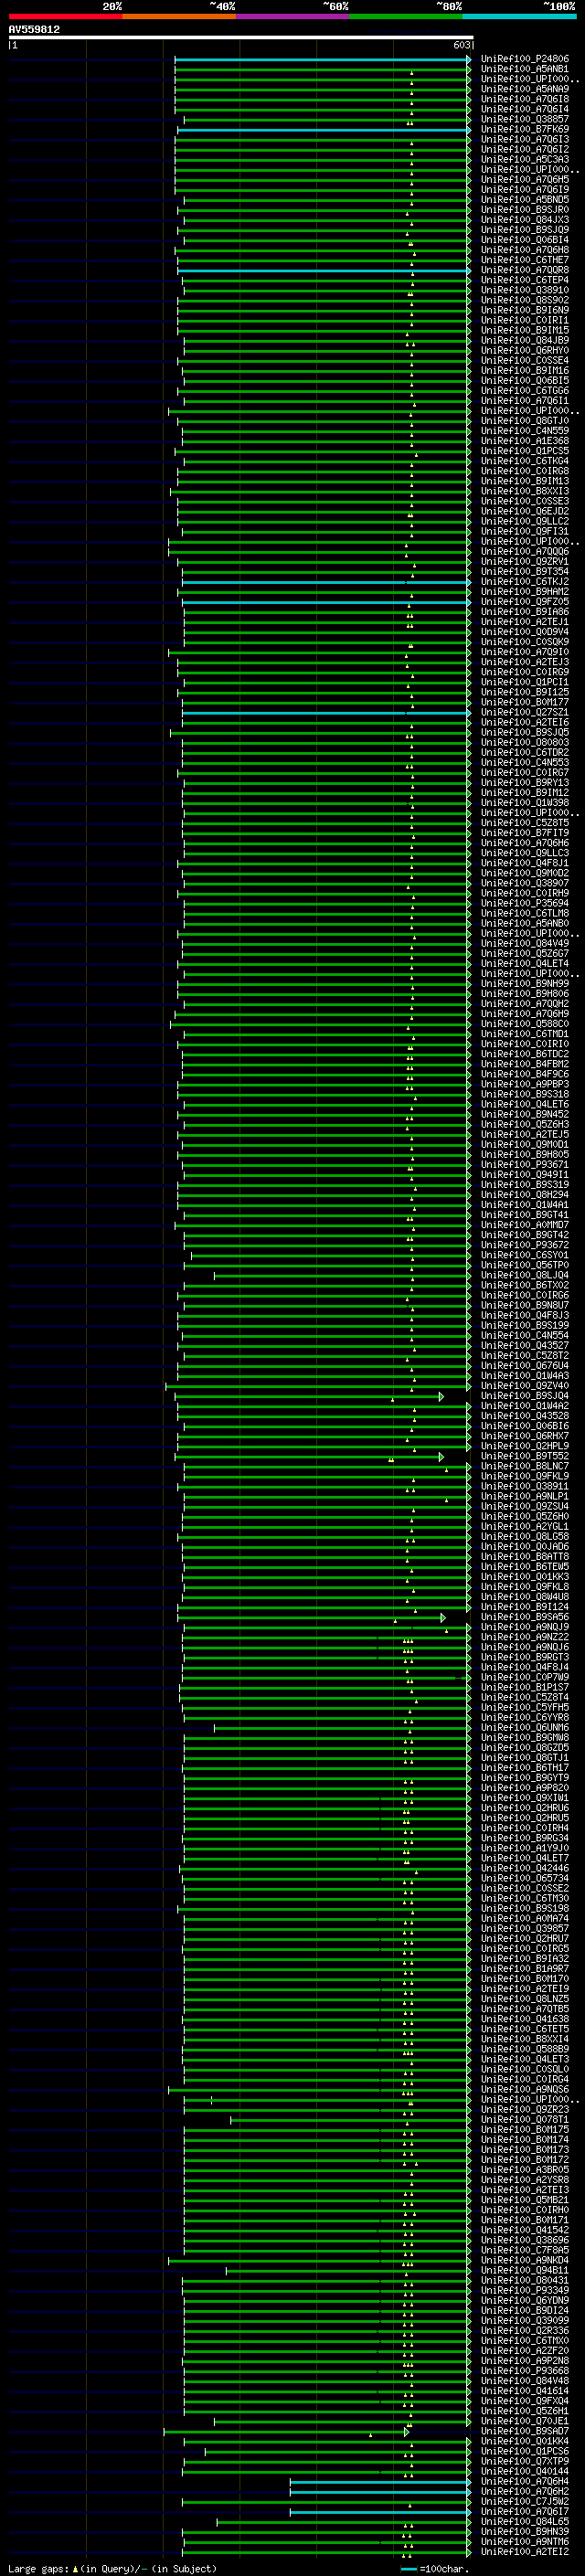Click the UniRef100_A5C3A3 label
The image size is (585, 2576).
point(525,159)
